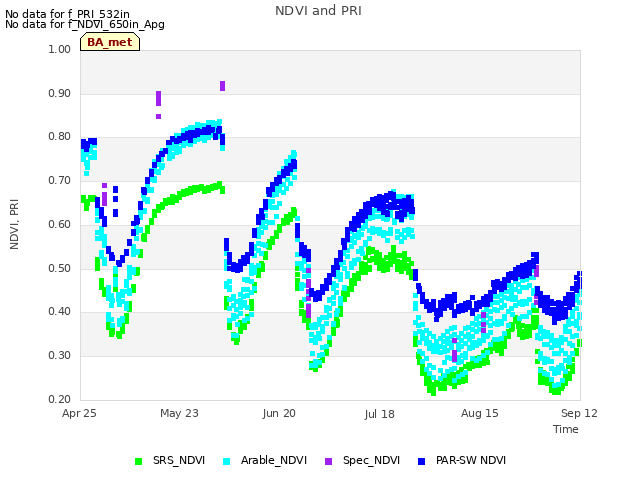Select the Spec_NDVI legend label

point(371,460)
